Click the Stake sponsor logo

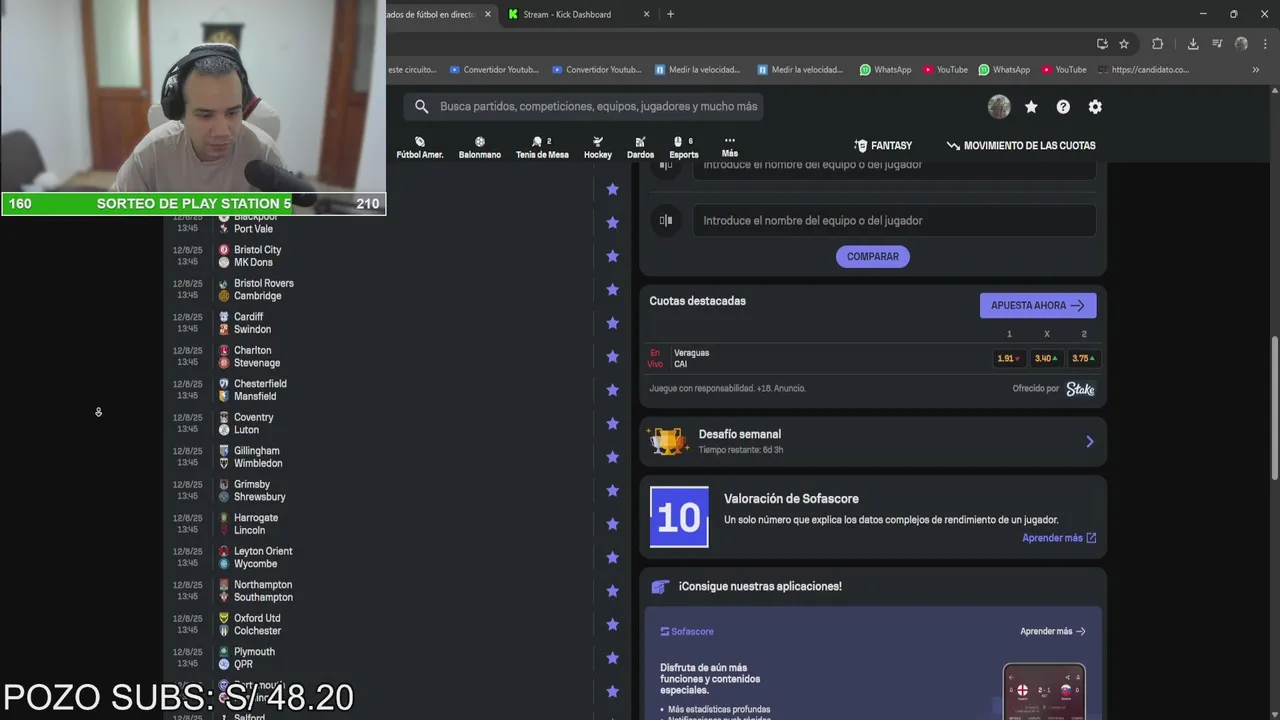tap(1080, 389)
